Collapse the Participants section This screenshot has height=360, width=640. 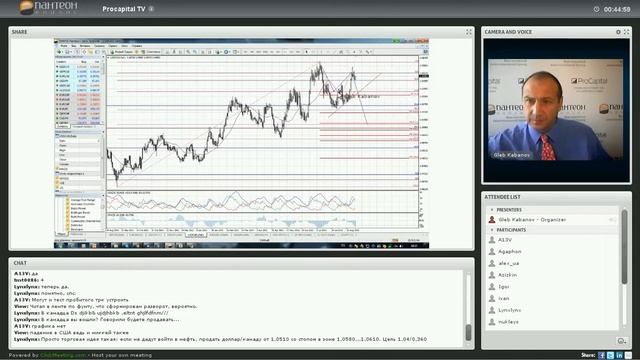[x=491, y=230]
